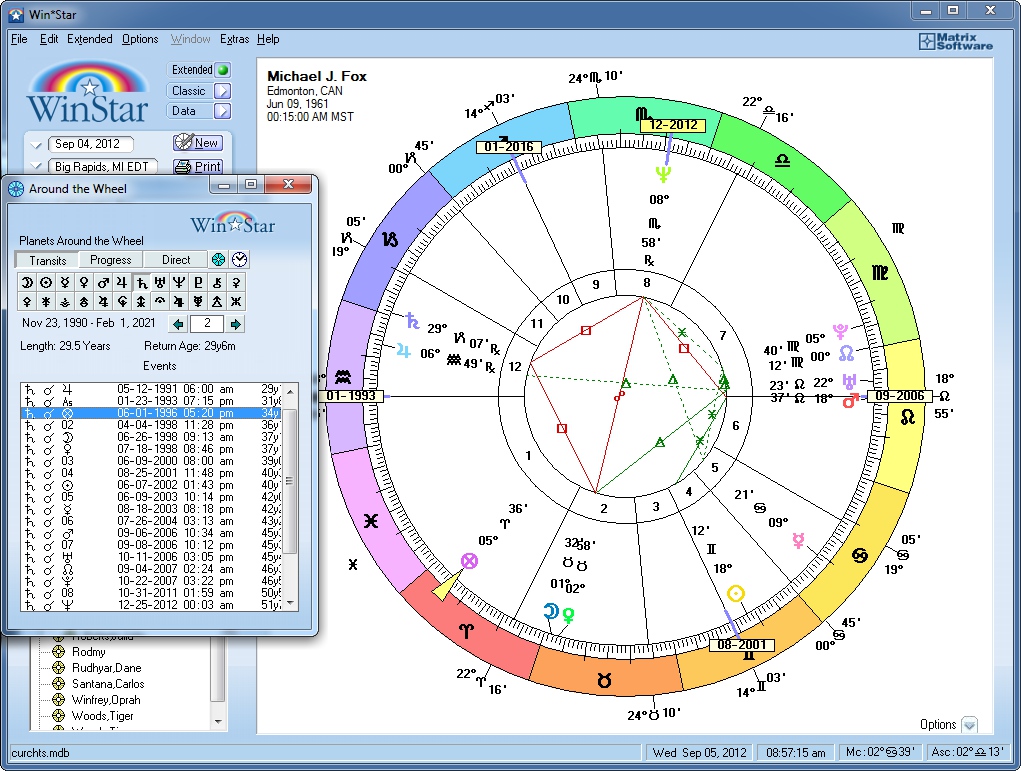Select the Poseidon glyph at row end
Image resolution: width=1021 pixels, height=771 pixels.
coord(236,301)
